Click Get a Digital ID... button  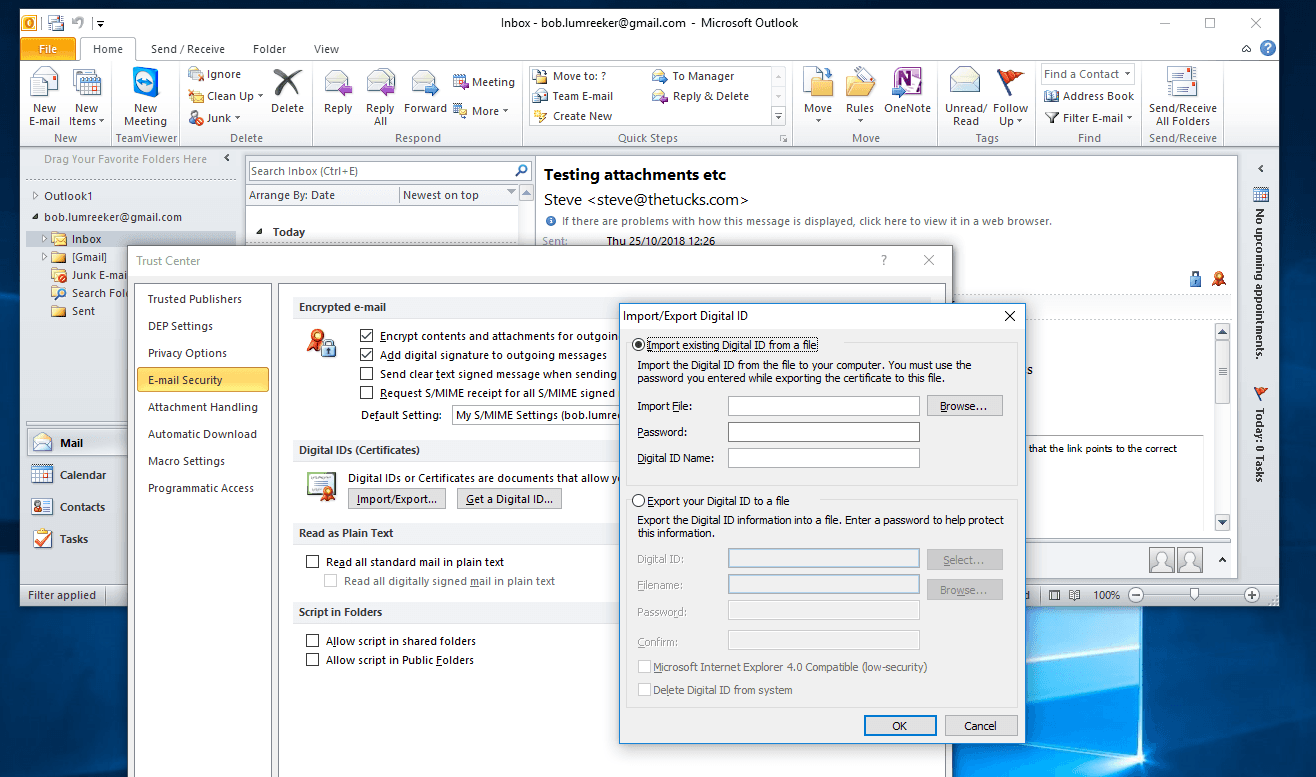pyautogui.click(x=509, y=499)
